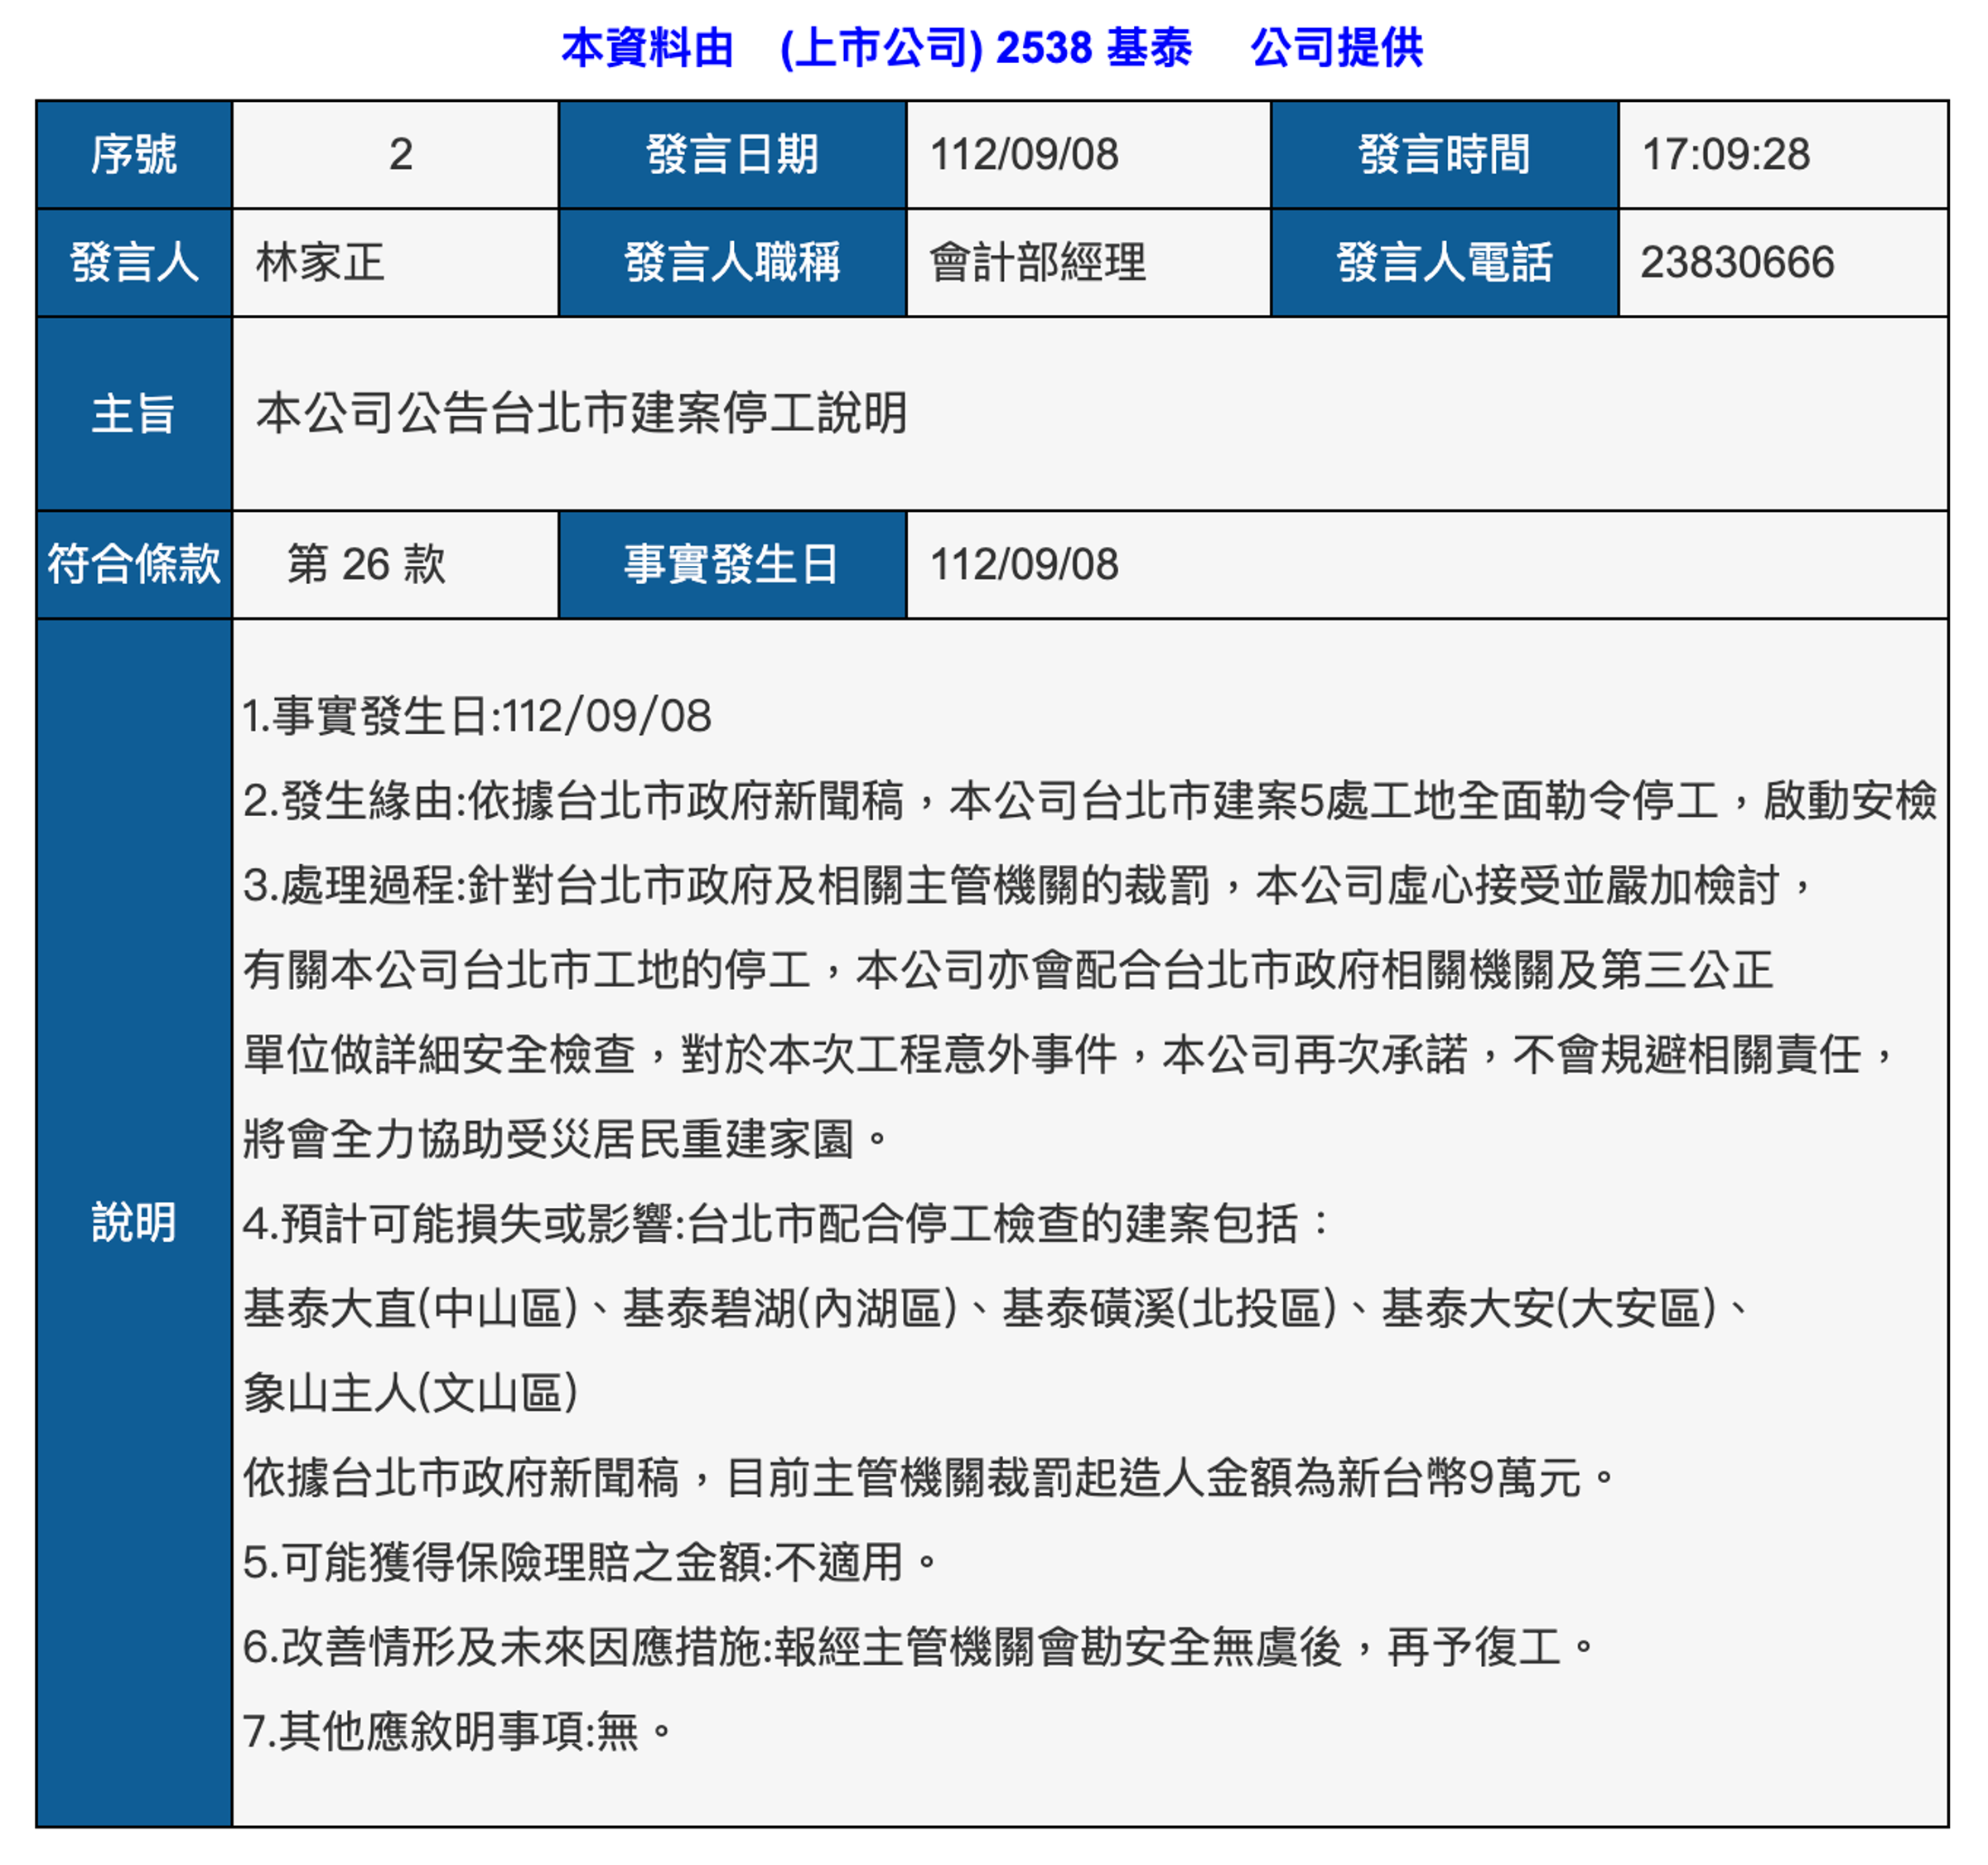Image resolution: width=1988 pixels, height=1865 pixels.
Task: Click the '事實發生日' header cell
Action: (x=732, y=565)
